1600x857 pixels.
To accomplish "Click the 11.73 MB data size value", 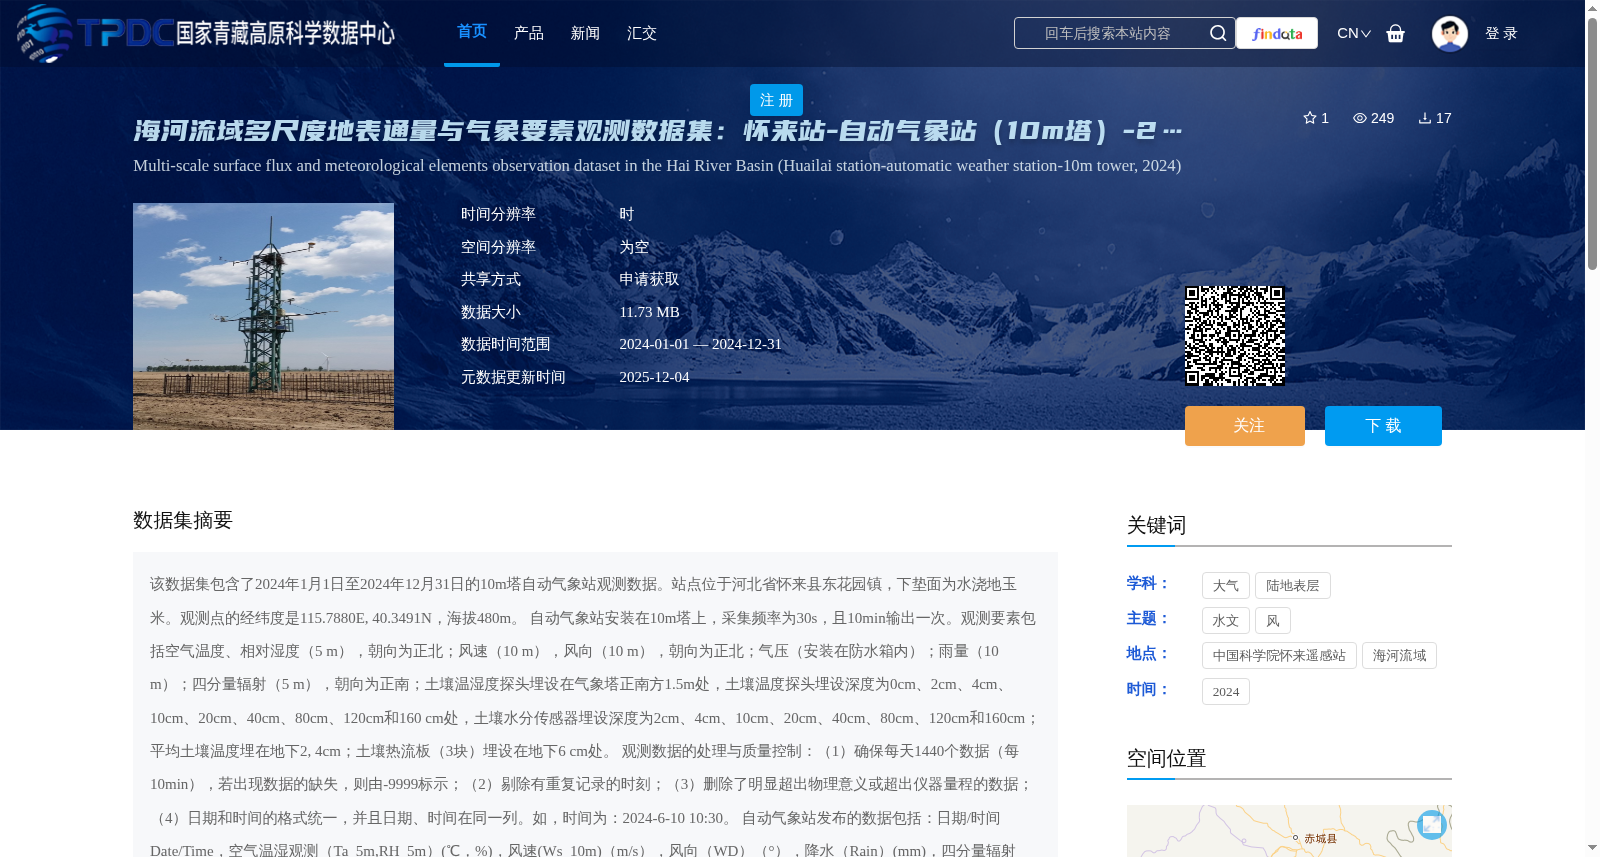I will [x=649, y=312].
